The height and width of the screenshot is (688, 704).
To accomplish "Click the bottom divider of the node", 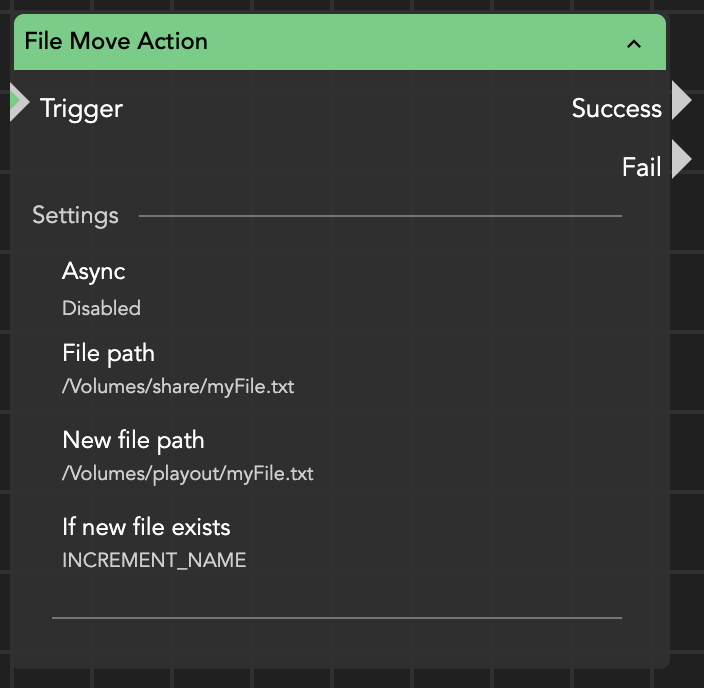I will click(336, 618).
